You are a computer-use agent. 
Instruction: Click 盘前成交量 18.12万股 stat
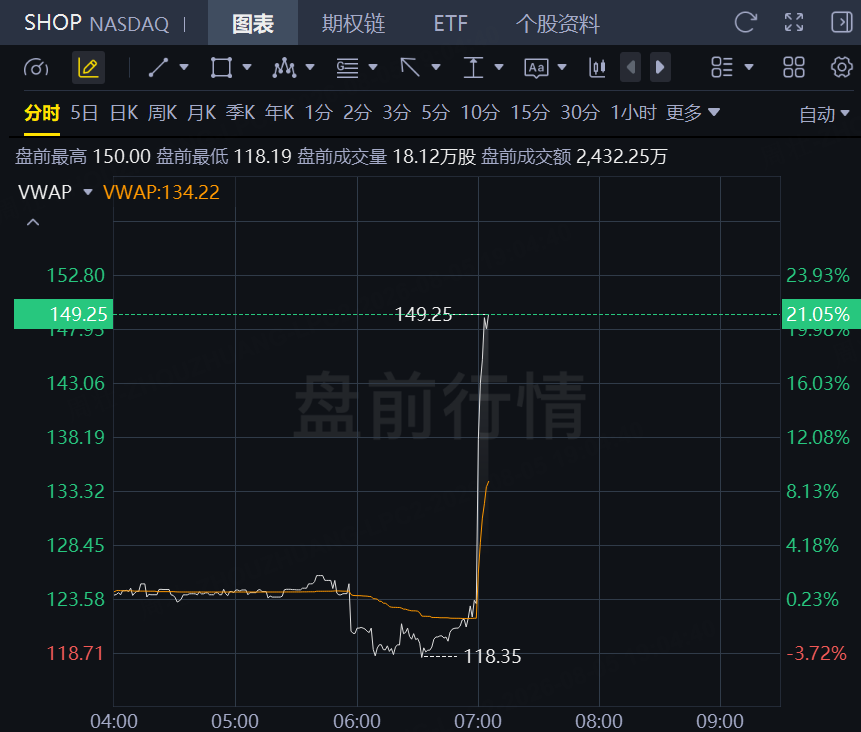[387, 157]
